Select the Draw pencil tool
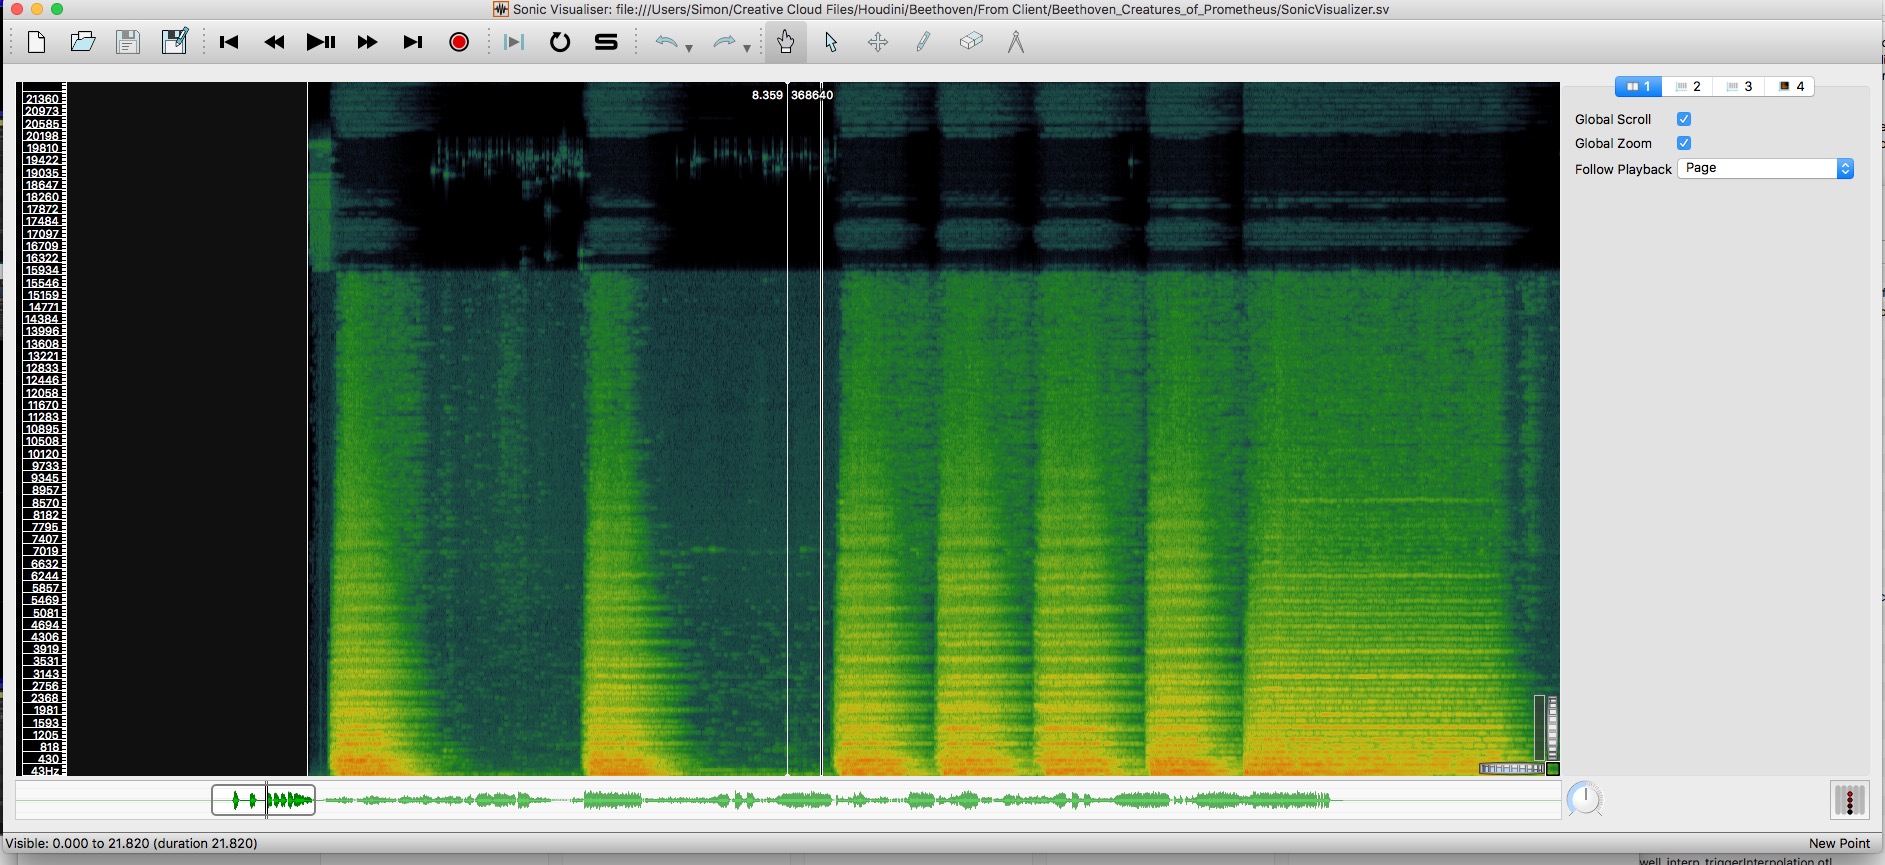The image size is (1885, 865). pos(923,42)
